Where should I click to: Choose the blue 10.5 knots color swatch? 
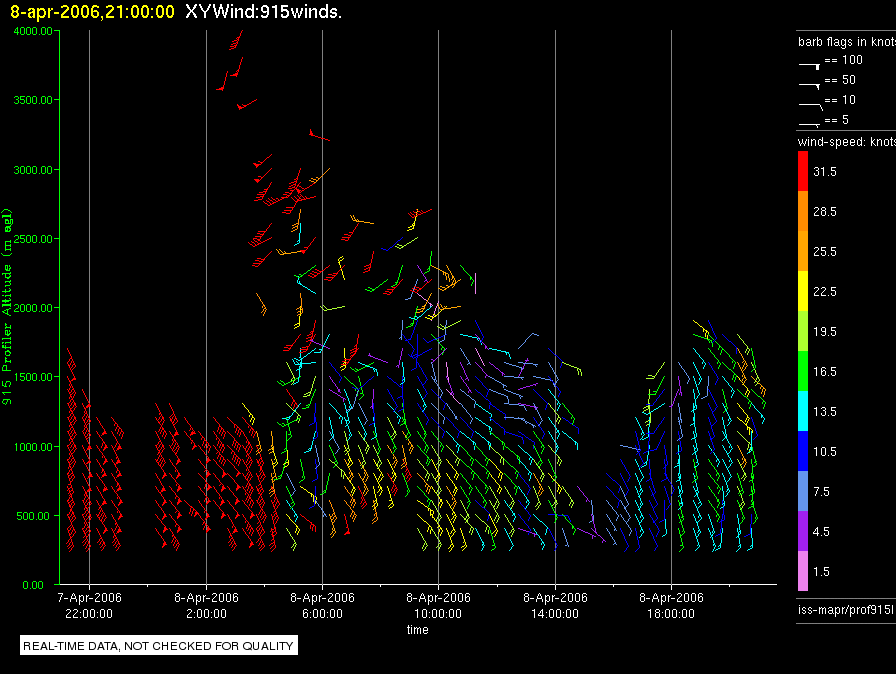pos(802,451)
